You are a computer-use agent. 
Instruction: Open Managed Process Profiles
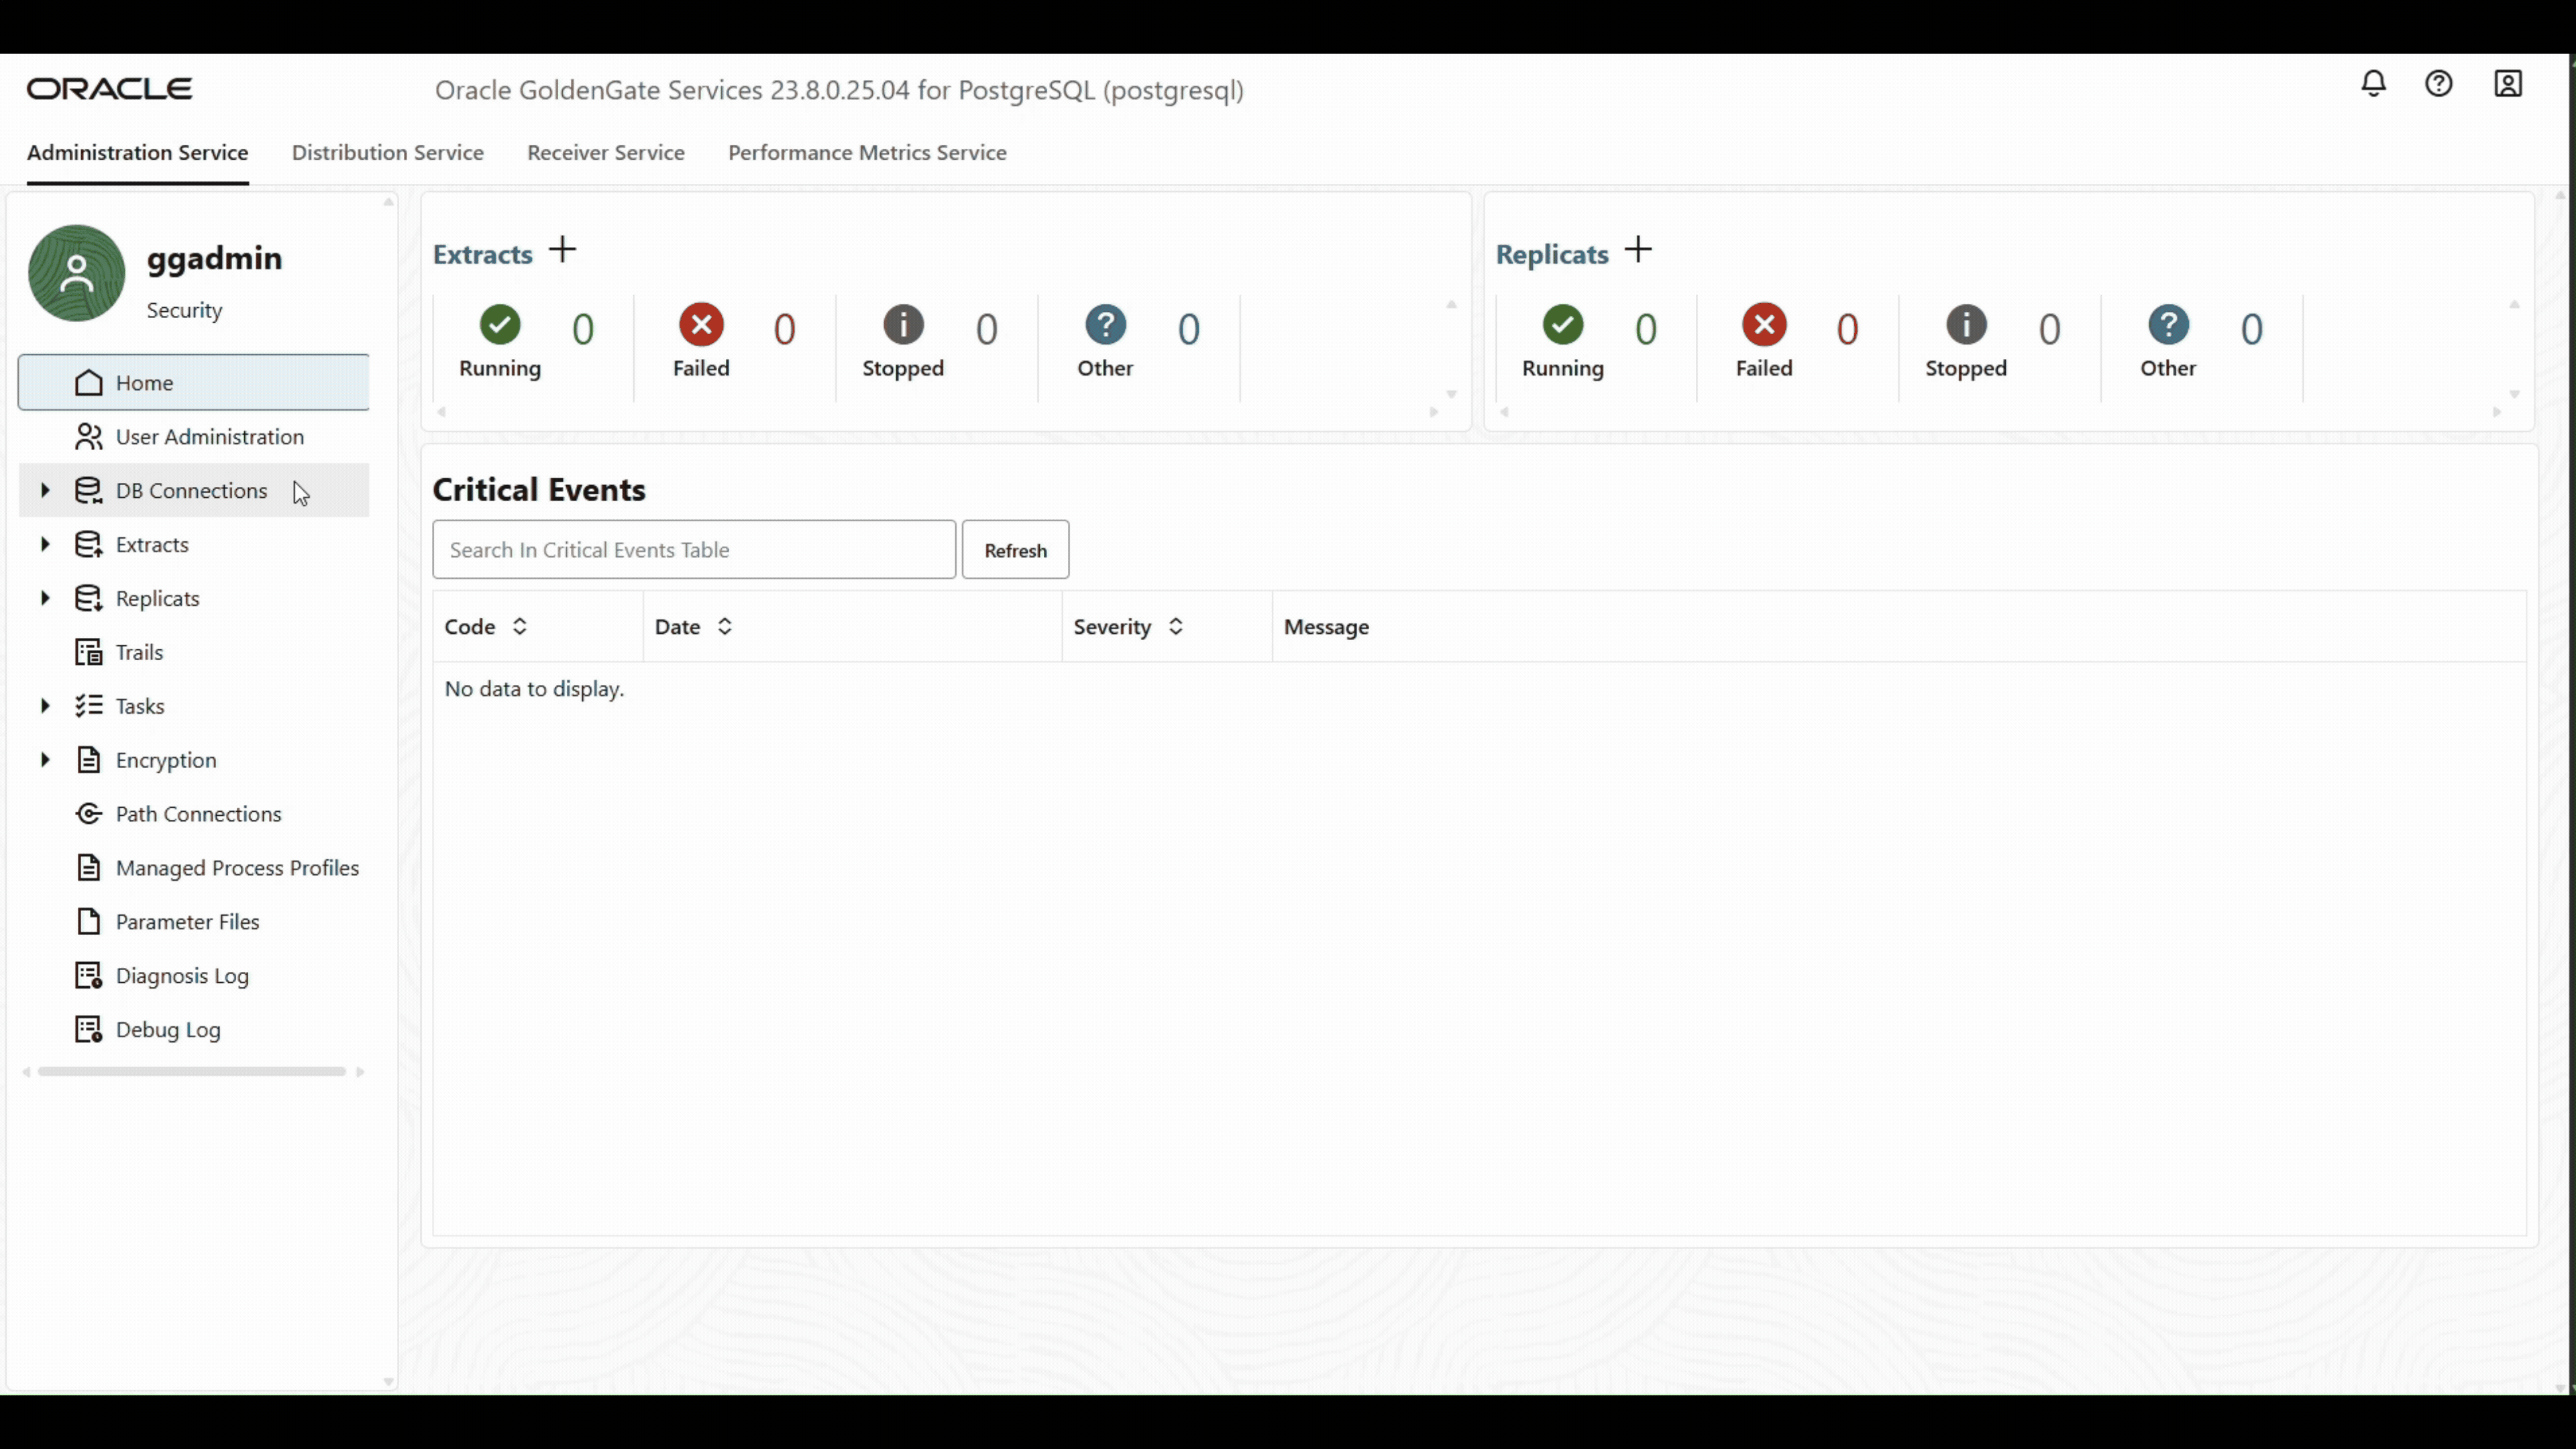click(x=238, y=867)
